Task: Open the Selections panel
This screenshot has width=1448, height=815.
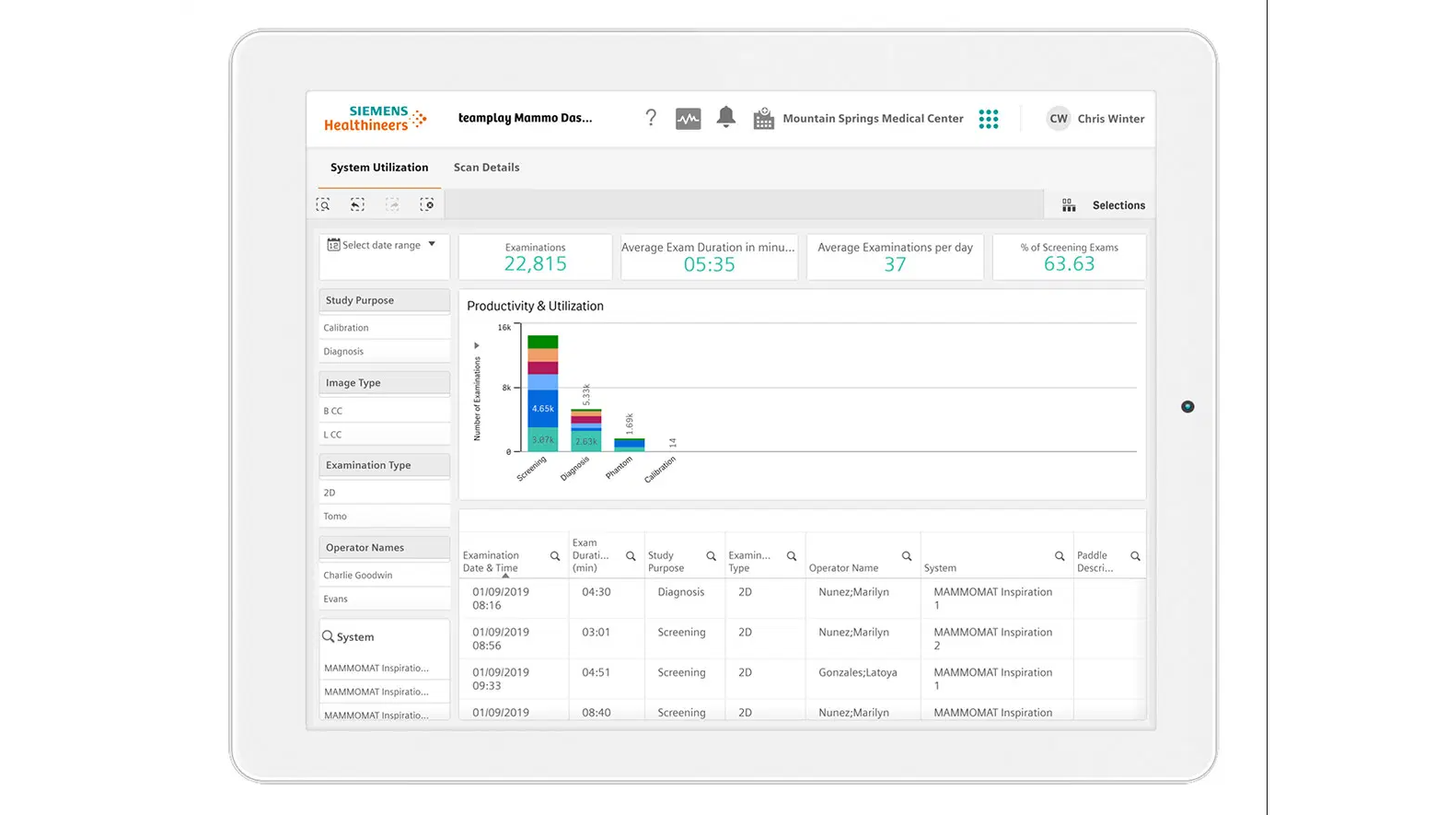Action: tap(1103, 205)
